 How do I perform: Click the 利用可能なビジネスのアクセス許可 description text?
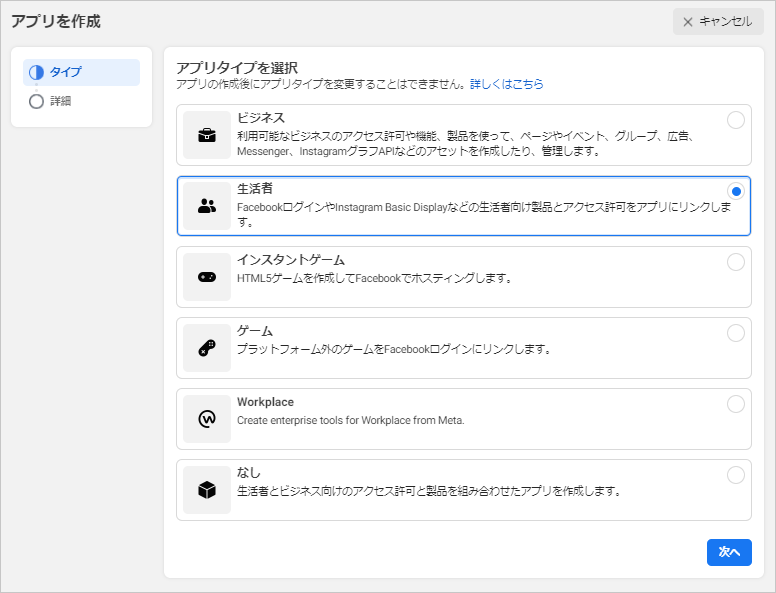(465, 144)
